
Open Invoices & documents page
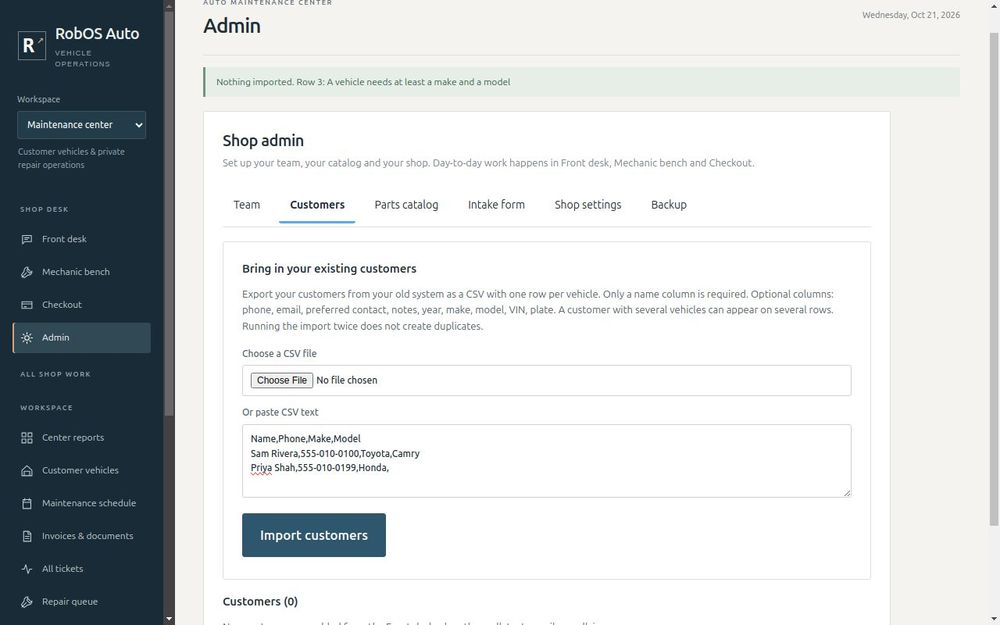pos(82,536)
